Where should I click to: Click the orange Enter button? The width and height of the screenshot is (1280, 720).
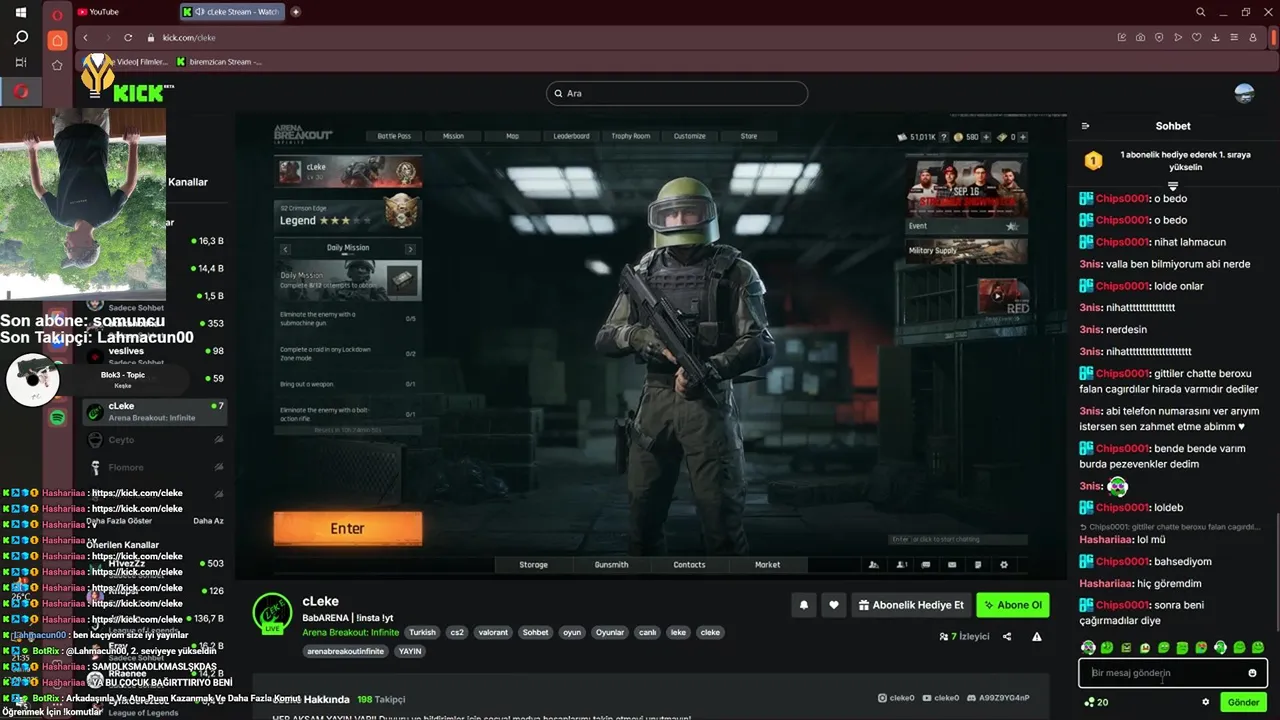click(x=348, y=528)
